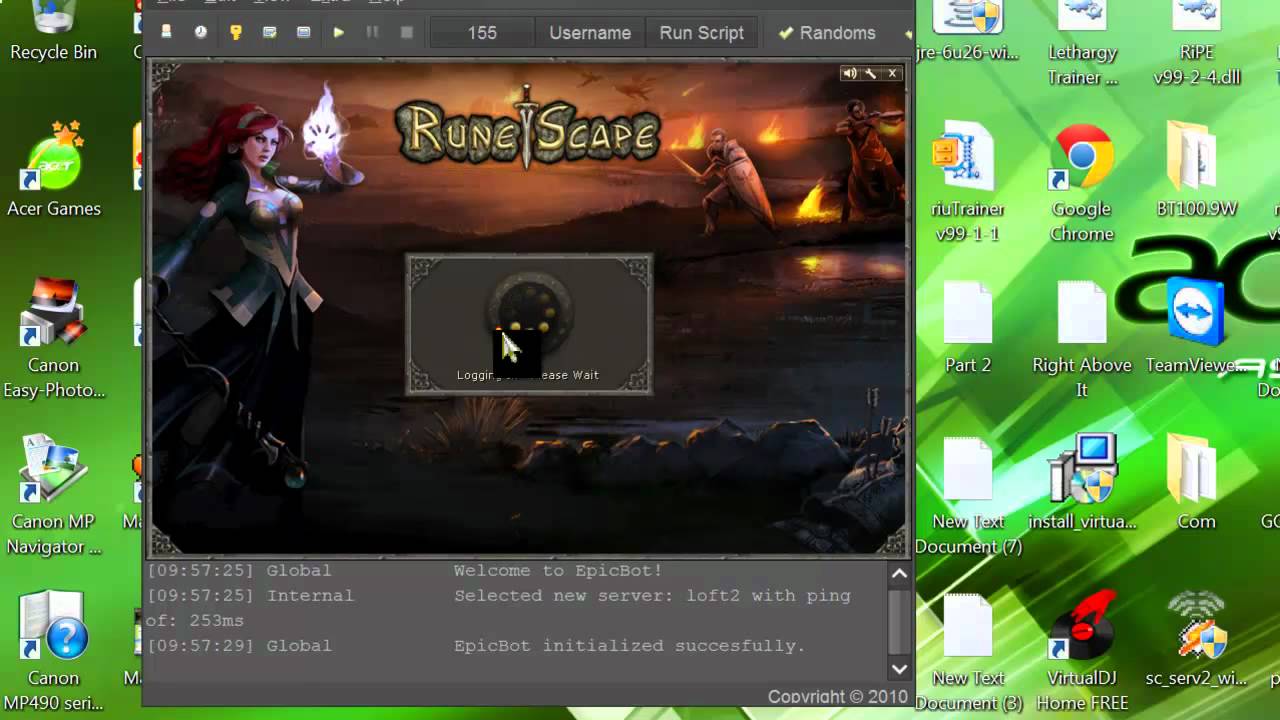Select the Google Chrome desktop shortcut
Screen dimensions: 1280x720
(1082, 184)
